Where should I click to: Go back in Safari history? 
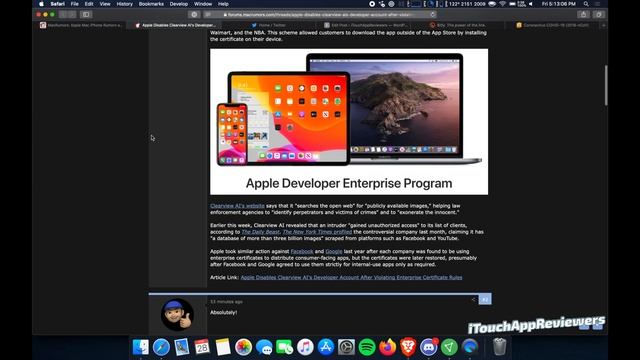point(63,14)
